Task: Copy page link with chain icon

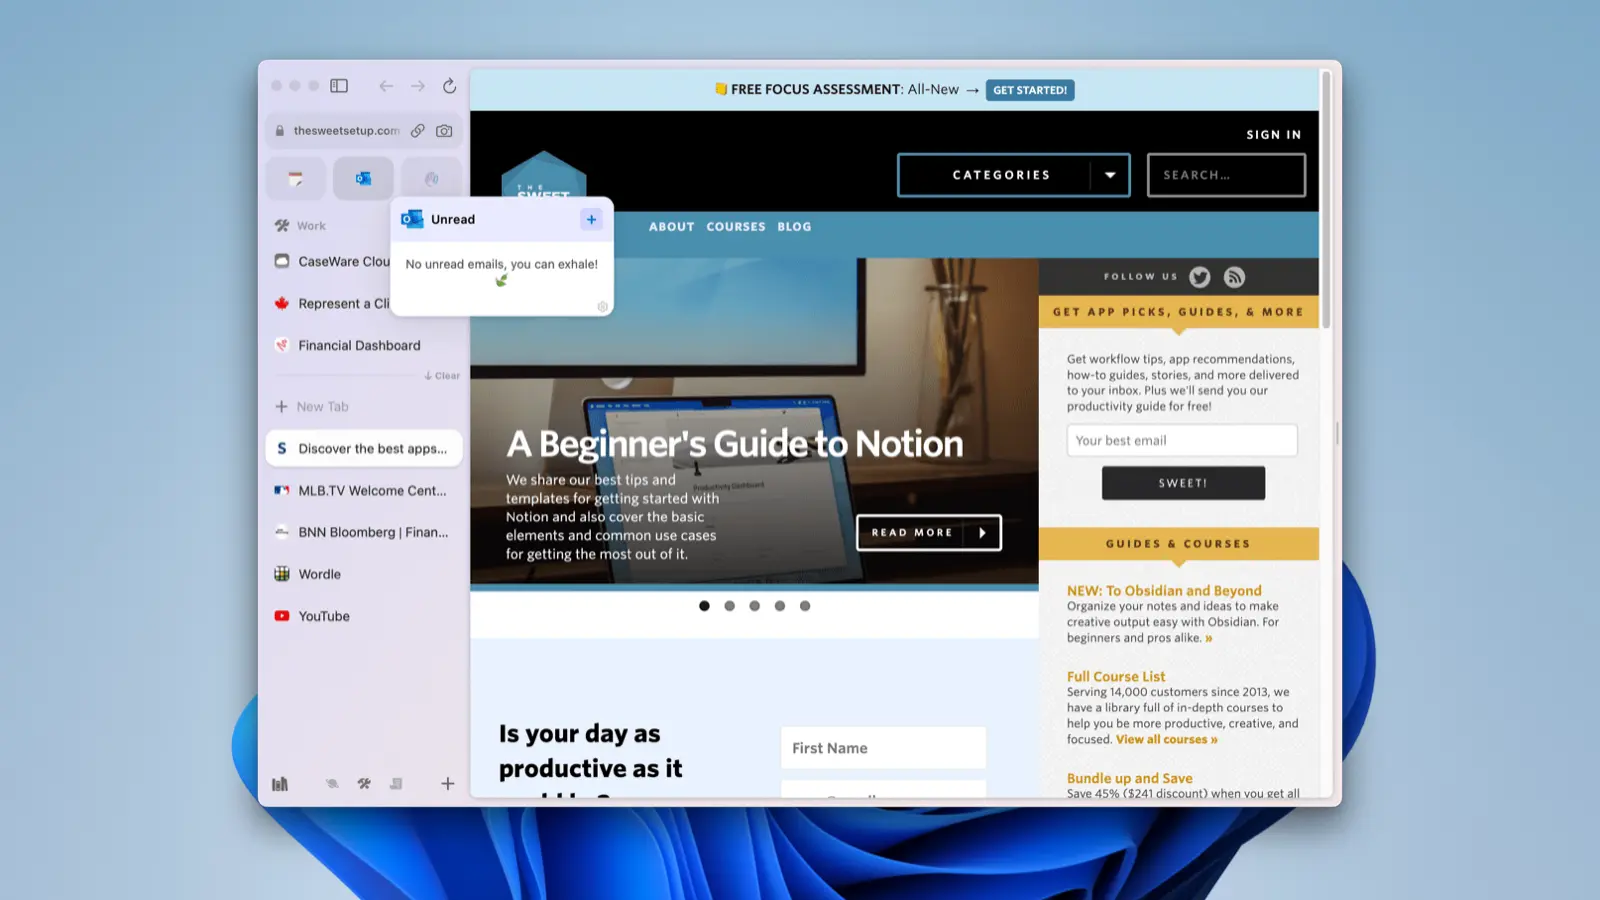Action: tap(418, 131)
